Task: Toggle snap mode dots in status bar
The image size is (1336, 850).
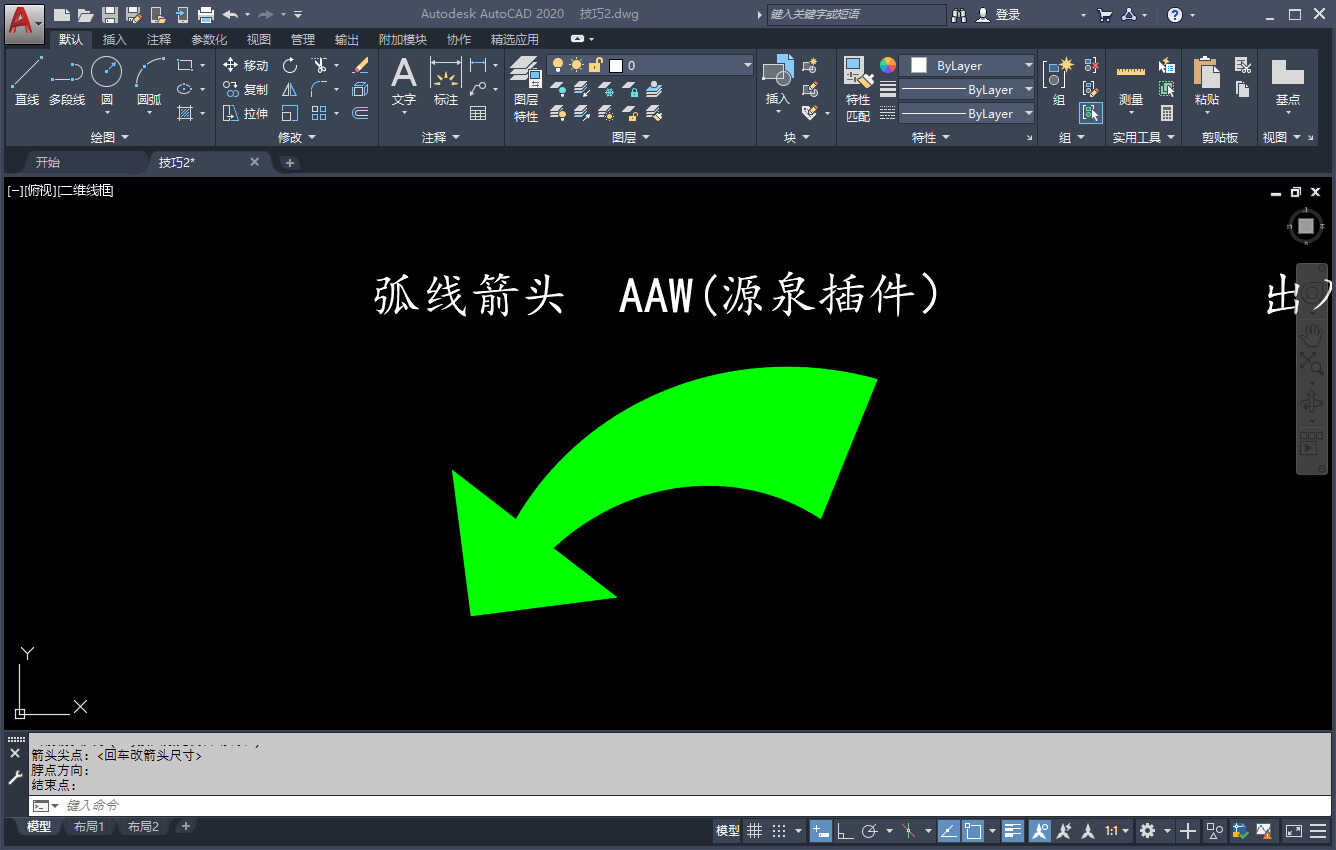Action: [x=779, y=831]
